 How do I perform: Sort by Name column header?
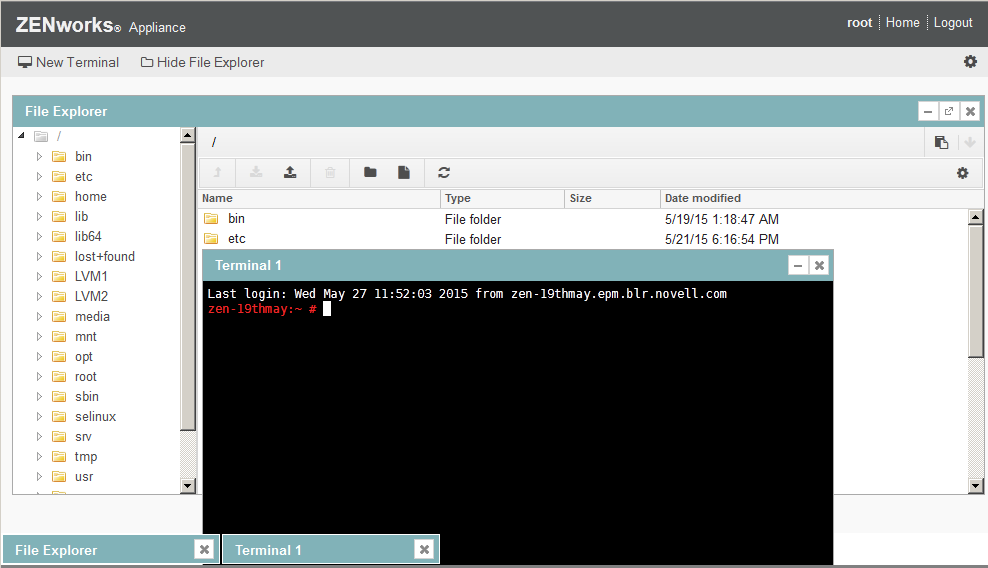point(319,198)
